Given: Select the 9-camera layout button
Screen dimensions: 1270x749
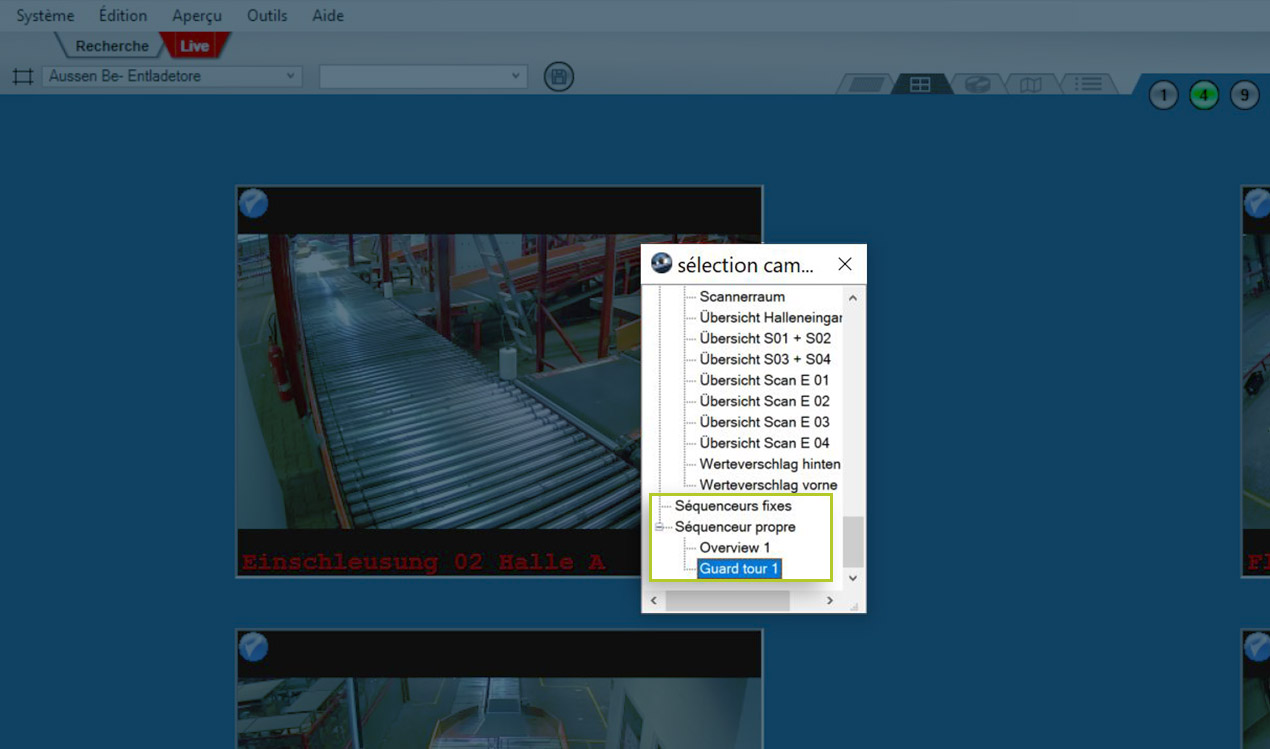Looking at the screenshot, I should pos(1244,96).
